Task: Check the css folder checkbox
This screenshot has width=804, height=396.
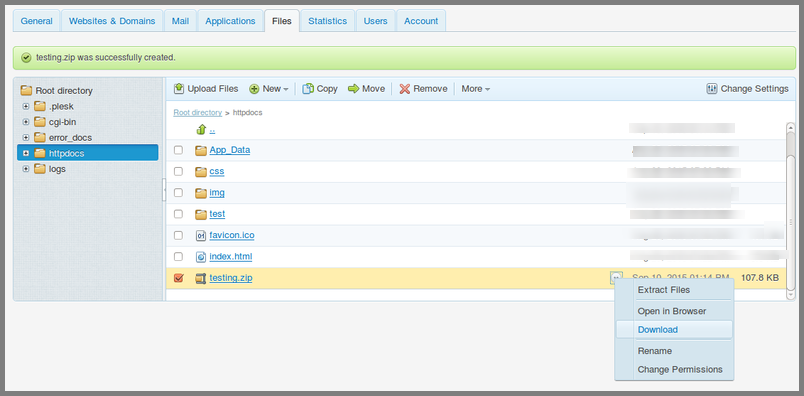Action: 178,171
